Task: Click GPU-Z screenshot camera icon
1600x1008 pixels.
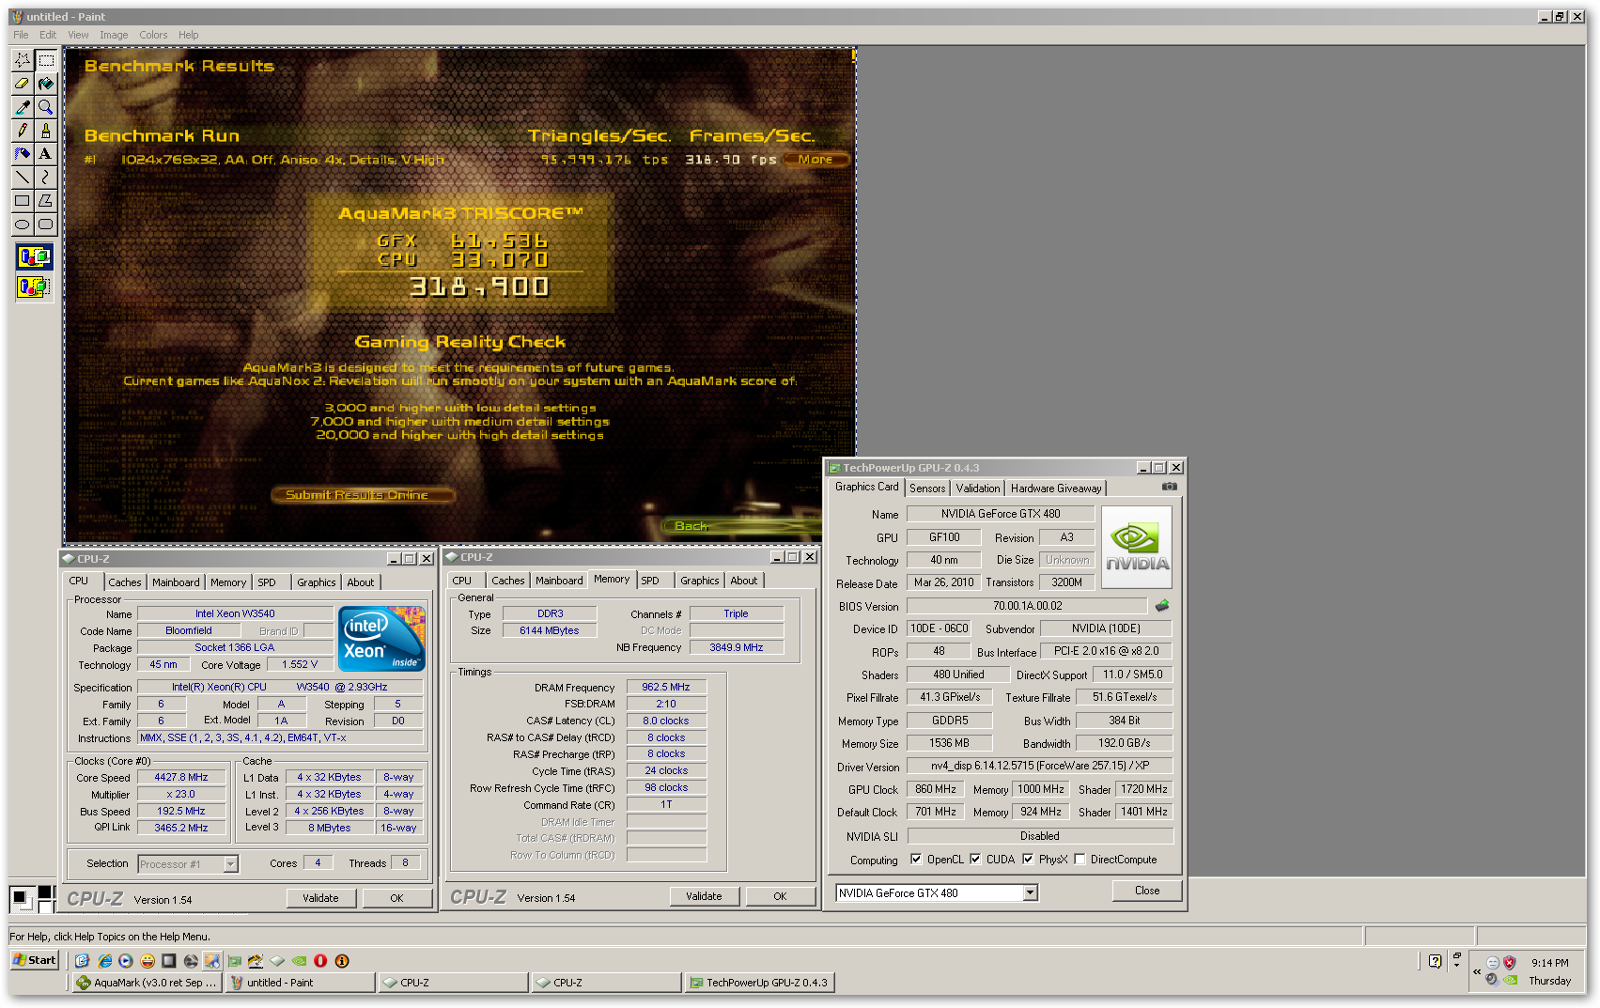Action: tap(1169, 487)
